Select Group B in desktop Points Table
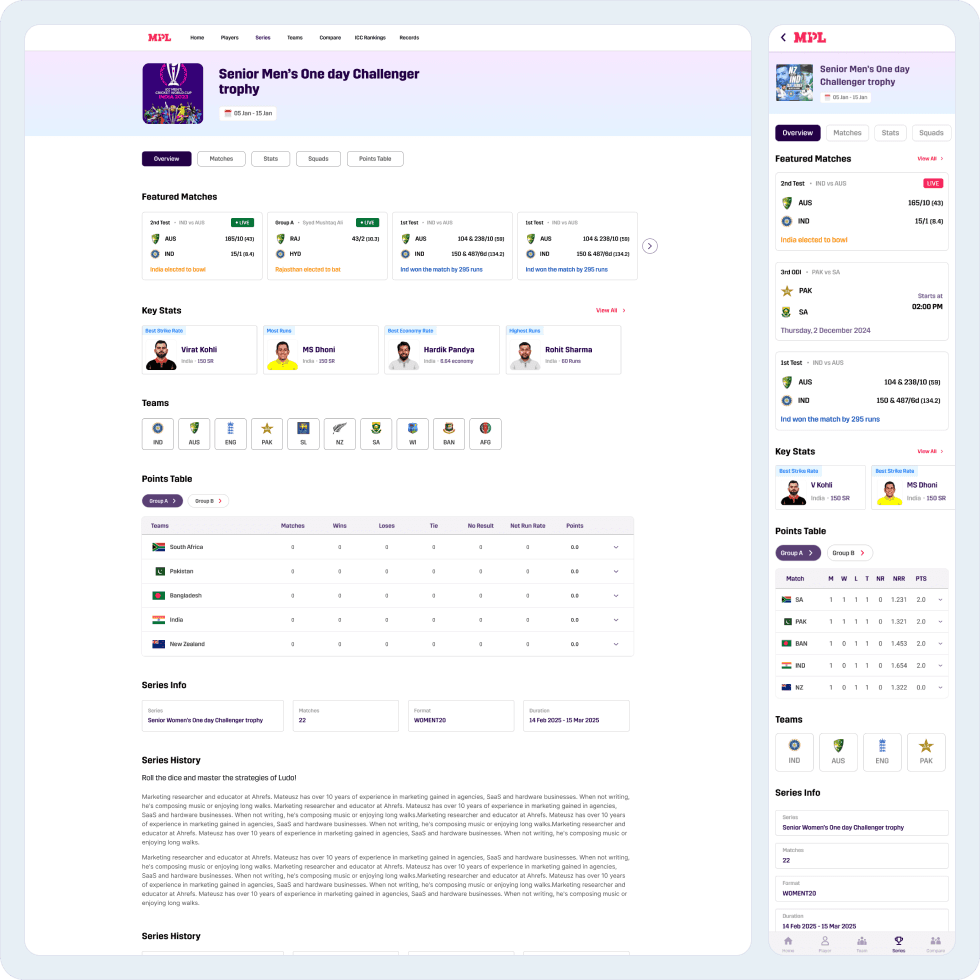This screenshot has width=980, height=980. pos(208,501)
